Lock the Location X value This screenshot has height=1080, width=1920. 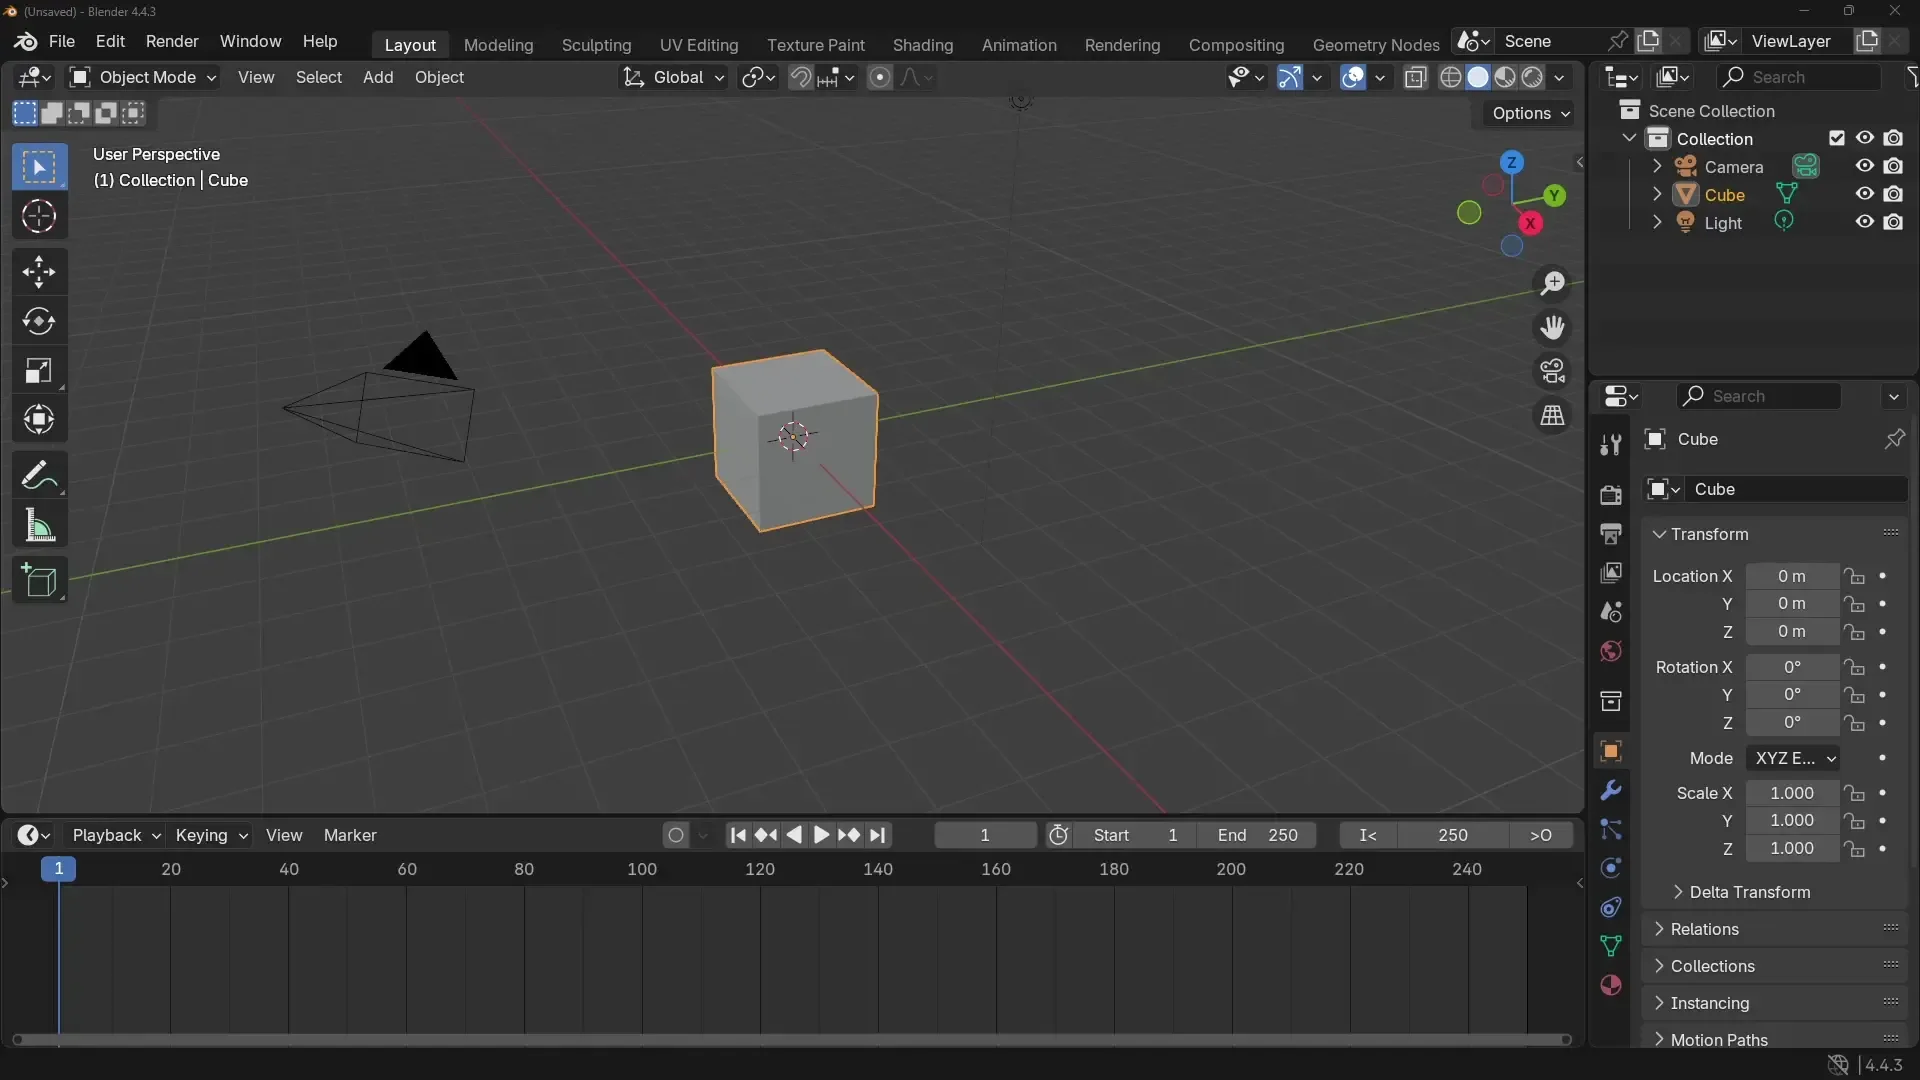point(1855,576)
